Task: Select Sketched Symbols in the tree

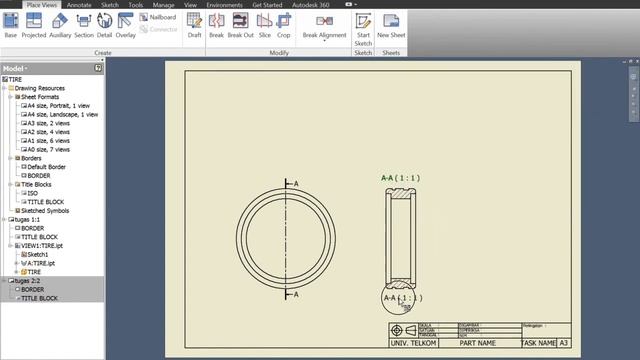Action: click(x=42, y=211)
